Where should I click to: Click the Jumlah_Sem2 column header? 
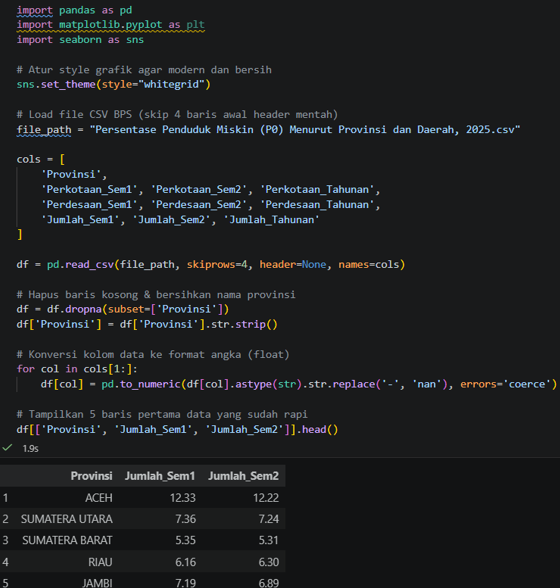[243, 476]
